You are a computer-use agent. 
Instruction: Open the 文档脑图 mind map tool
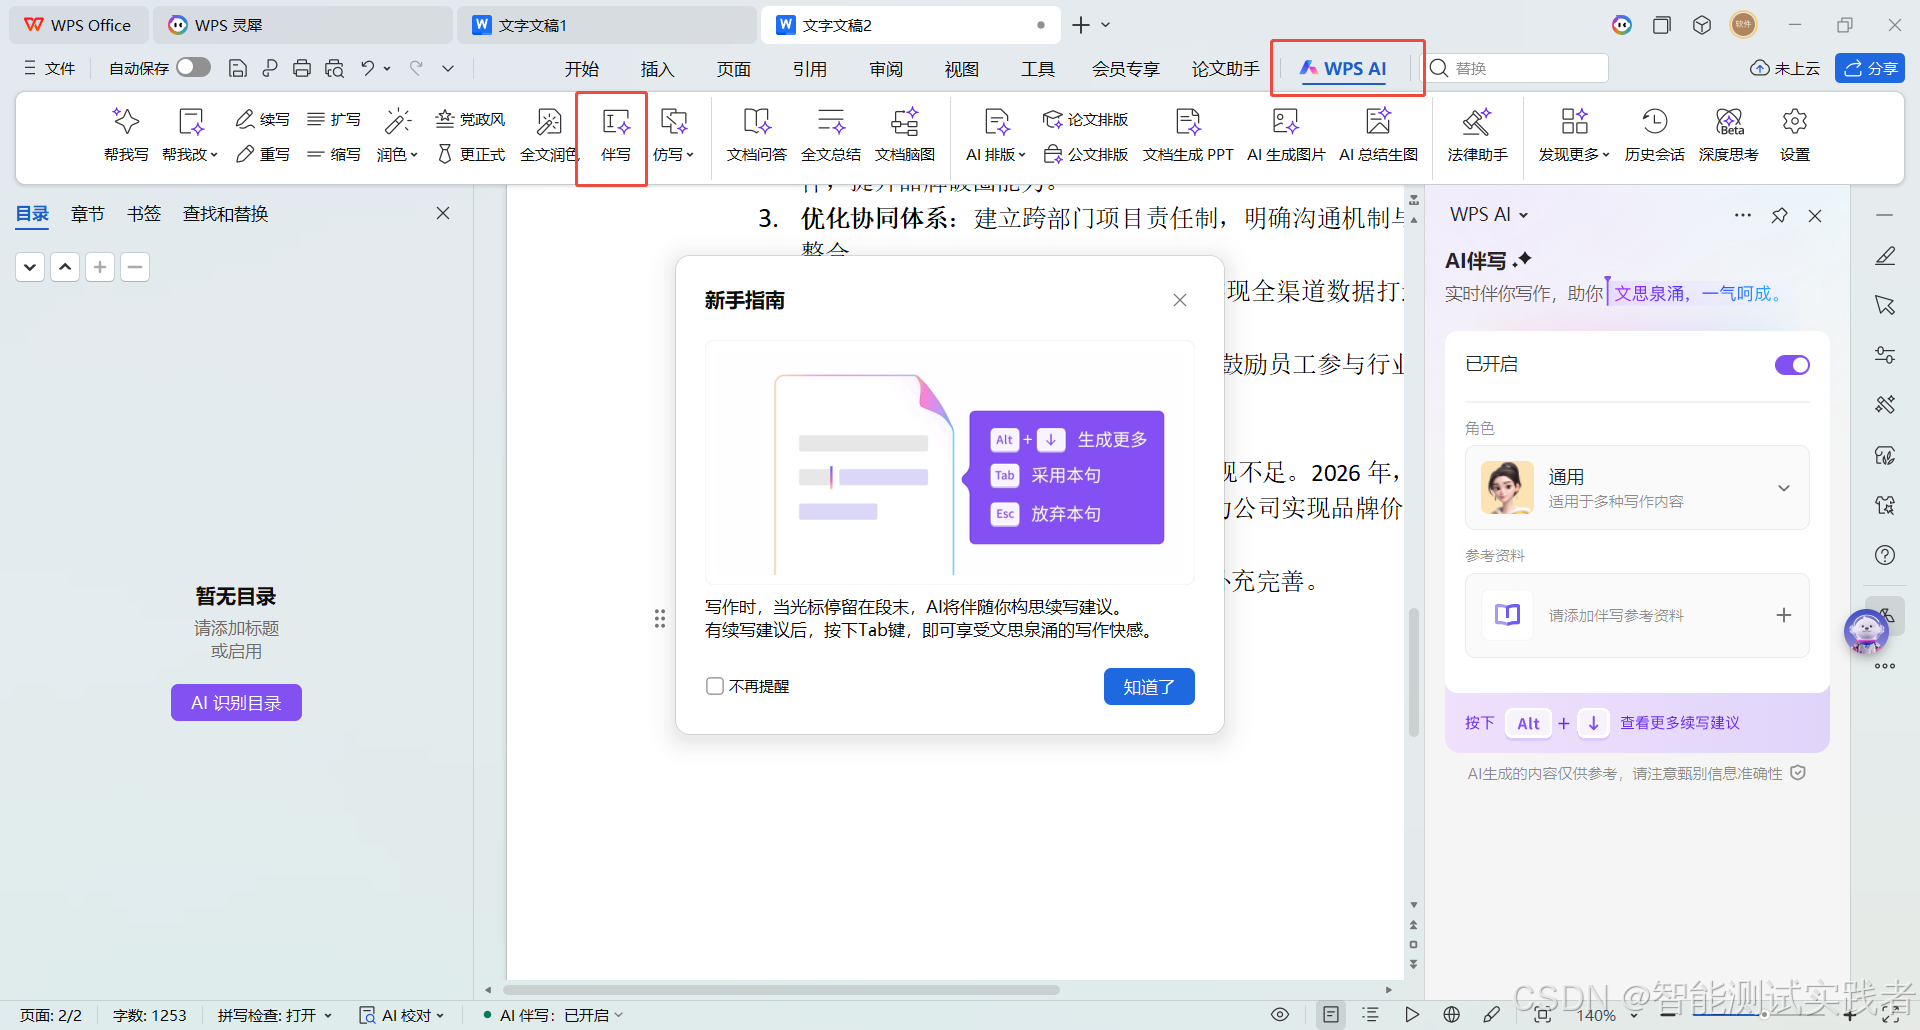click(903, 135)
